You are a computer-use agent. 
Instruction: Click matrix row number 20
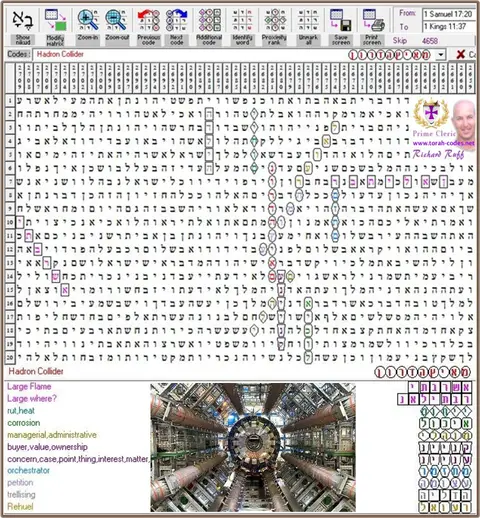tap(10, 357)
